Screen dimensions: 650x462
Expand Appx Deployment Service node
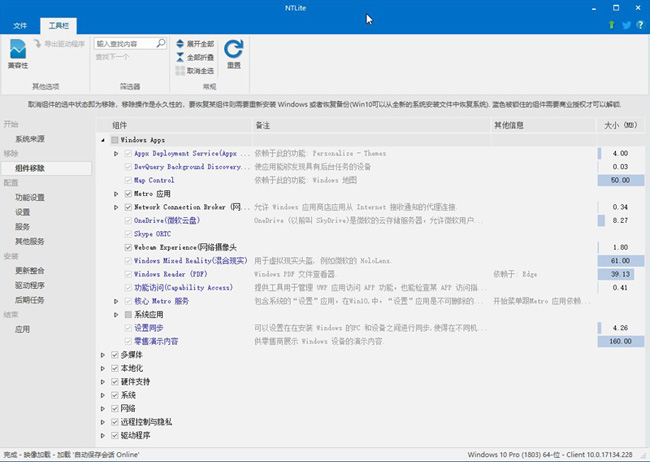click(116, 153)
